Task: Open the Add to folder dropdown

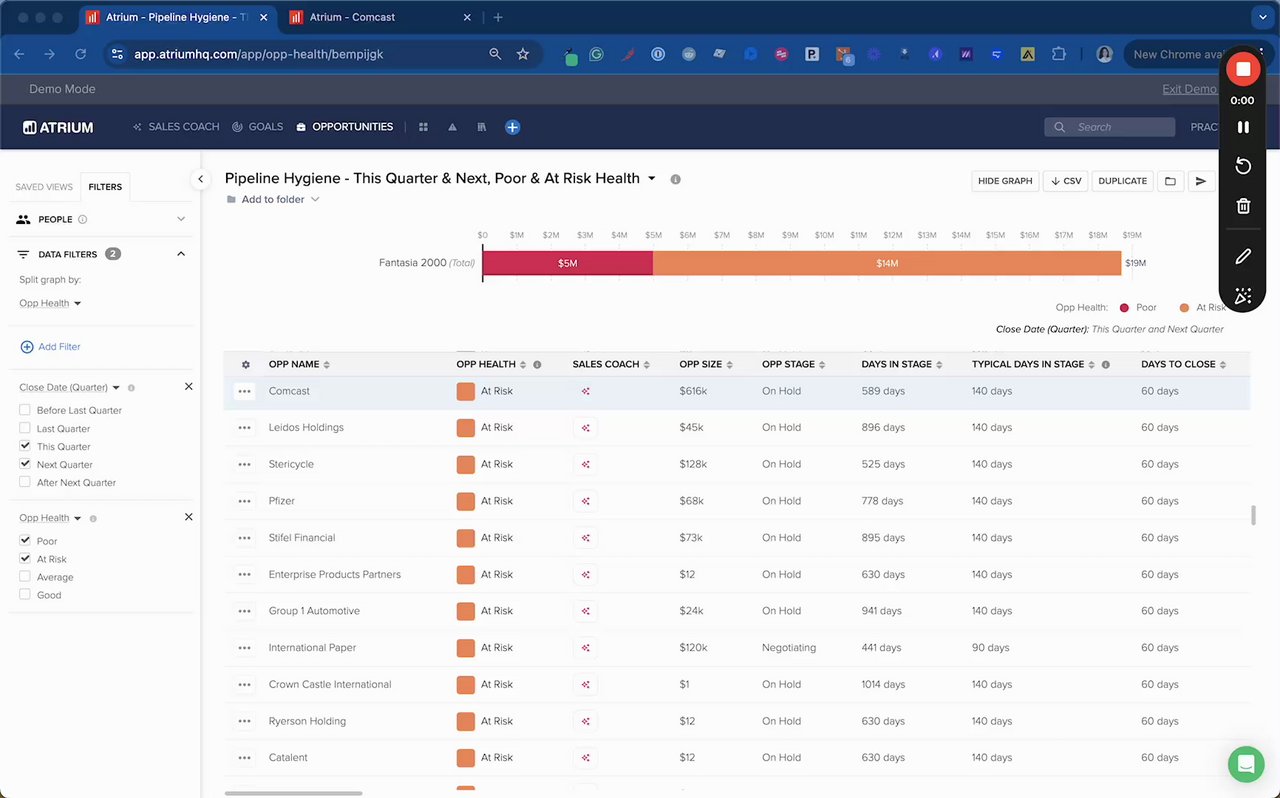Action: (279, 200)
